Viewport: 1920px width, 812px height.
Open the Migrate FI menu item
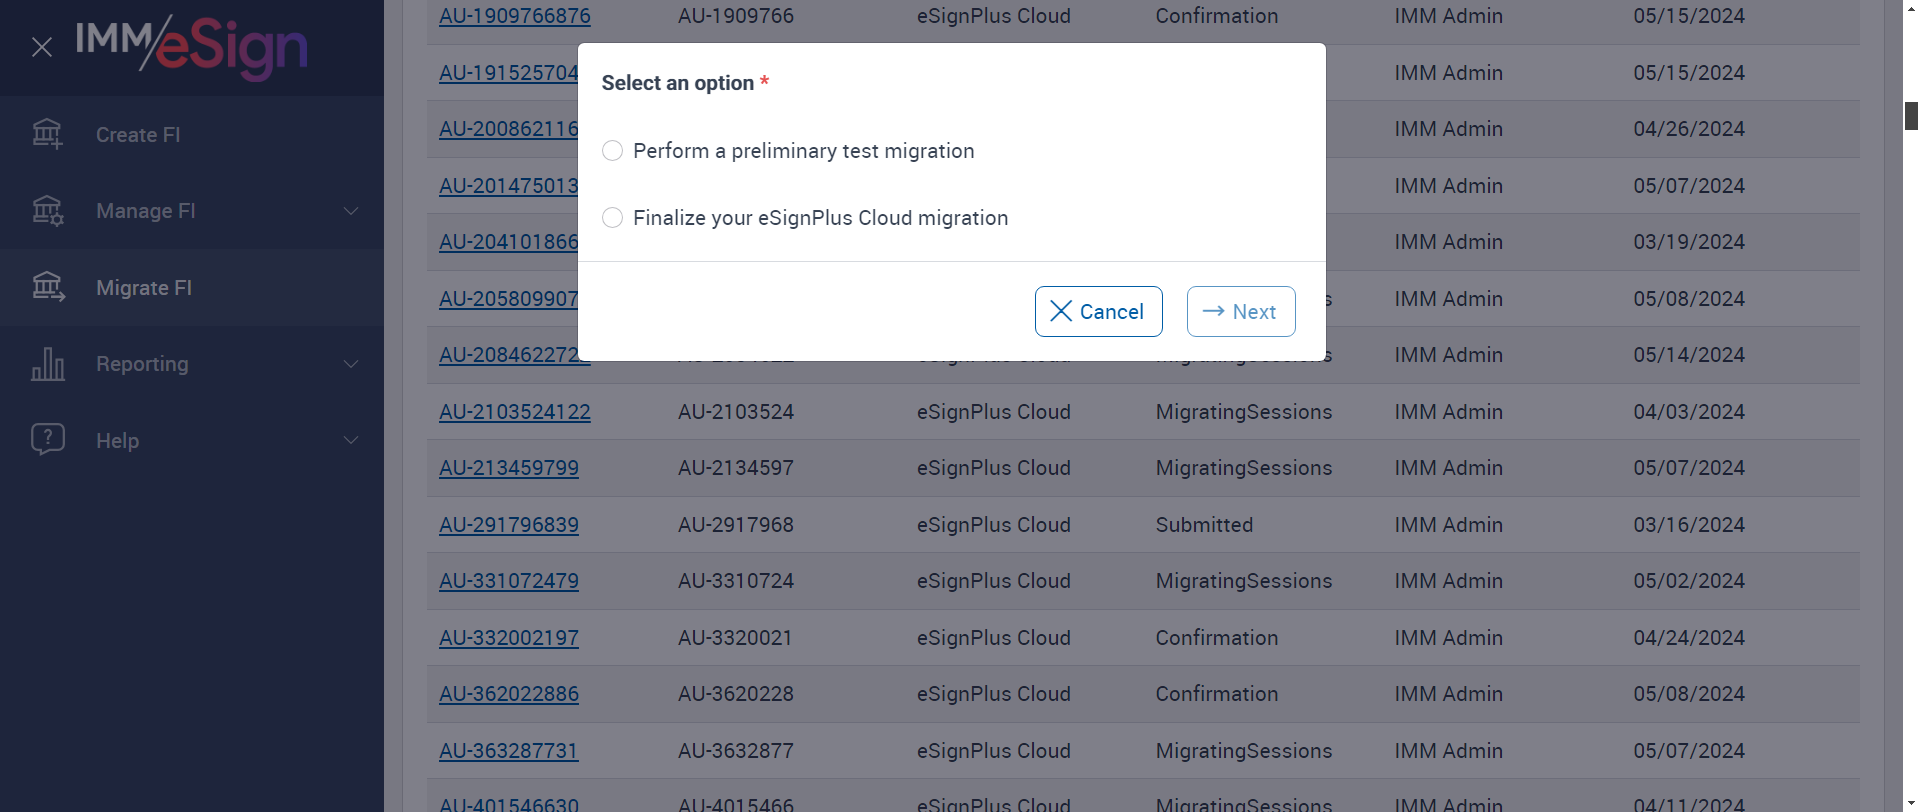tap(144, 288)
